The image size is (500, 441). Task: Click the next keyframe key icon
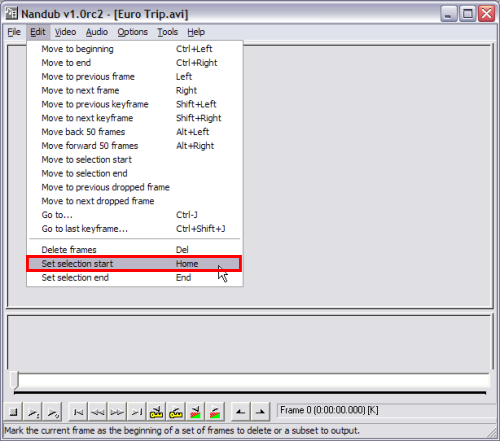click(x=176, y=412)
